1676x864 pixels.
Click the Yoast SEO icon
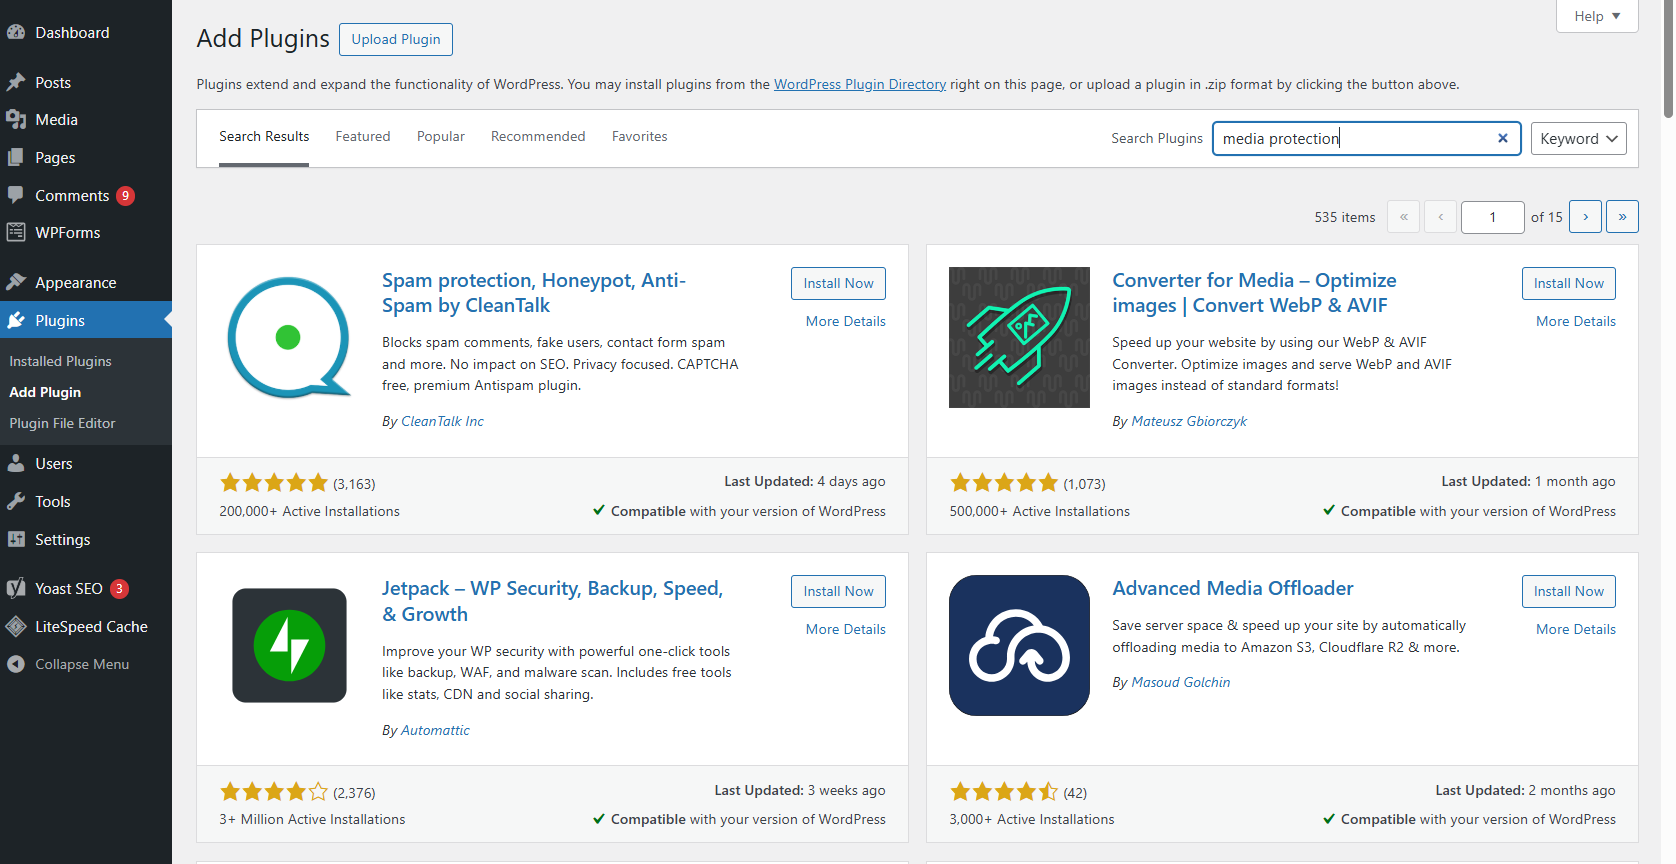[x=16, y=588]
